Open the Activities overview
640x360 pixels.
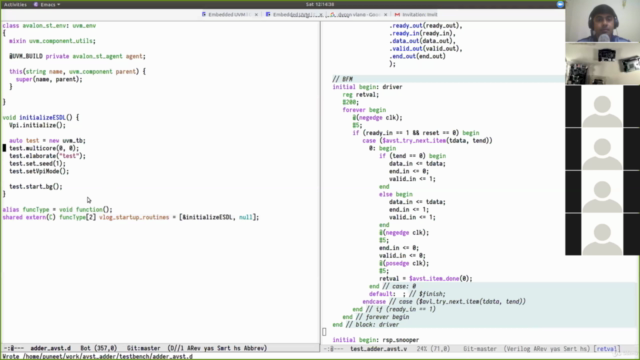15,4
